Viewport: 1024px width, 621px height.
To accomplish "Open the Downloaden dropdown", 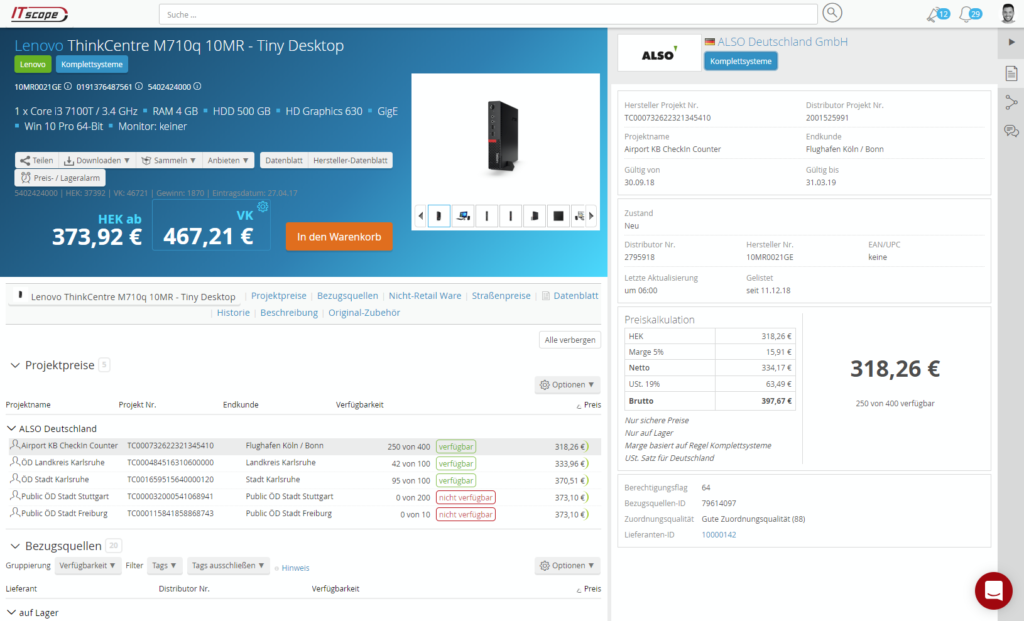I will click(x=96, y=160).
